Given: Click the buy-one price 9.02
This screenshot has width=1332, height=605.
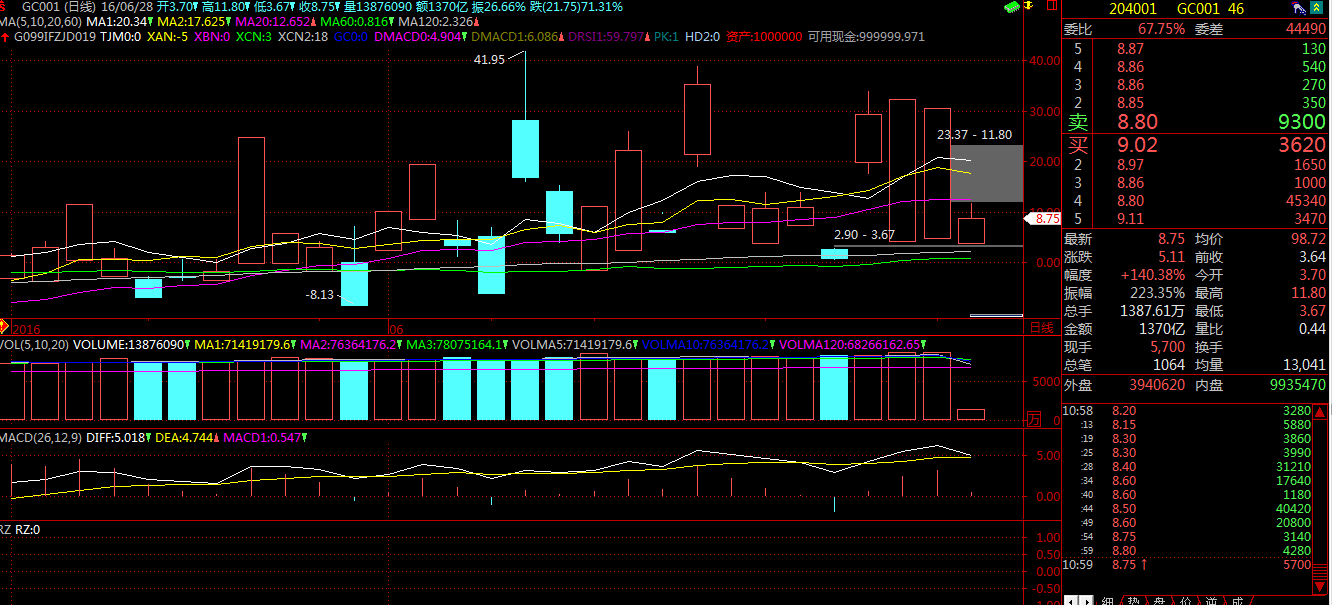Looking at the screenshot, I should 1137,144.
